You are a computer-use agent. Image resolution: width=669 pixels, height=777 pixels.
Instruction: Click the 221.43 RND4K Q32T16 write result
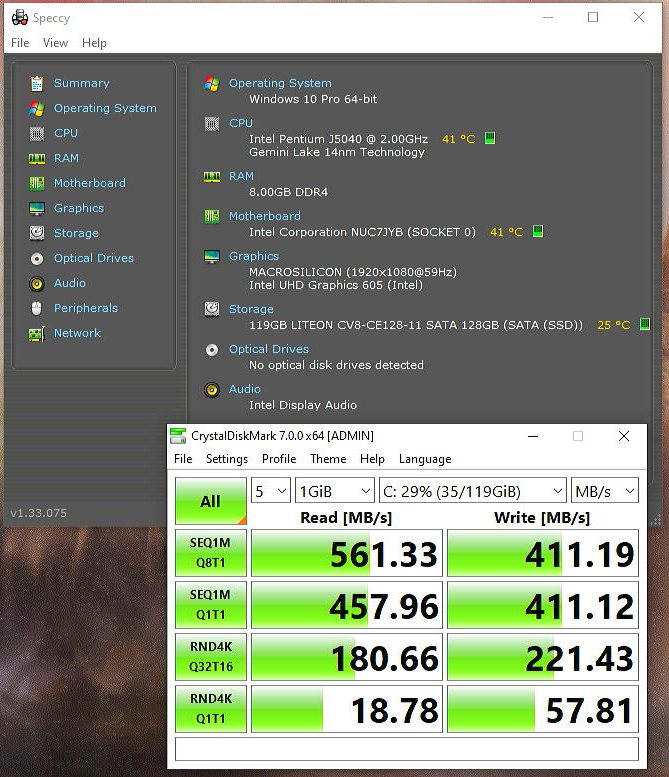click(543, 657)
